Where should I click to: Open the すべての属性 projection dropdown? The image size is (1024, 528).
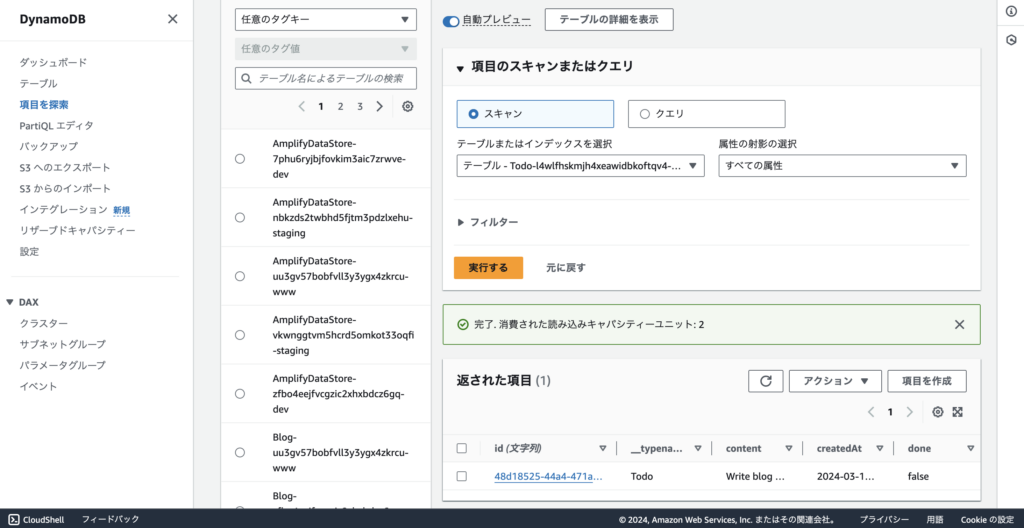(x=842, y=166)
